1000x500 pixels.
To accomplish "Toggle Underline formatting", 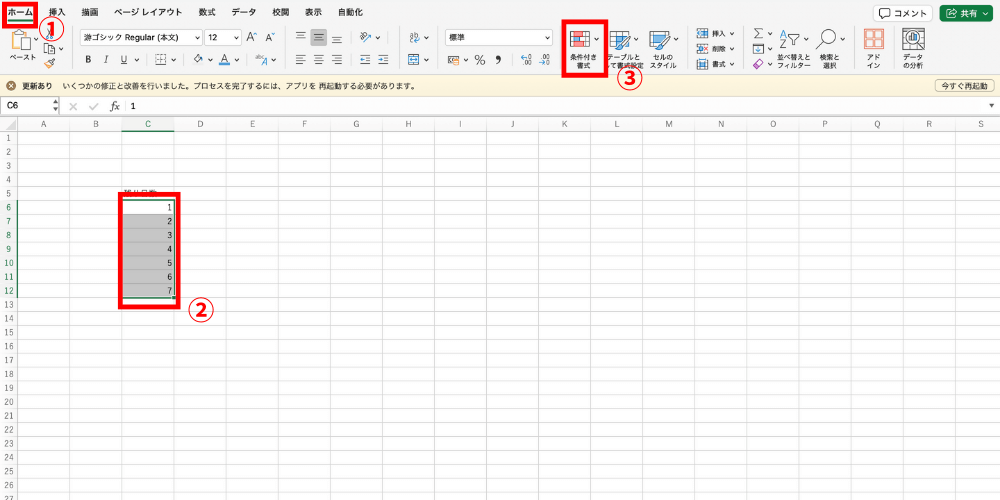I will point(122,60).
